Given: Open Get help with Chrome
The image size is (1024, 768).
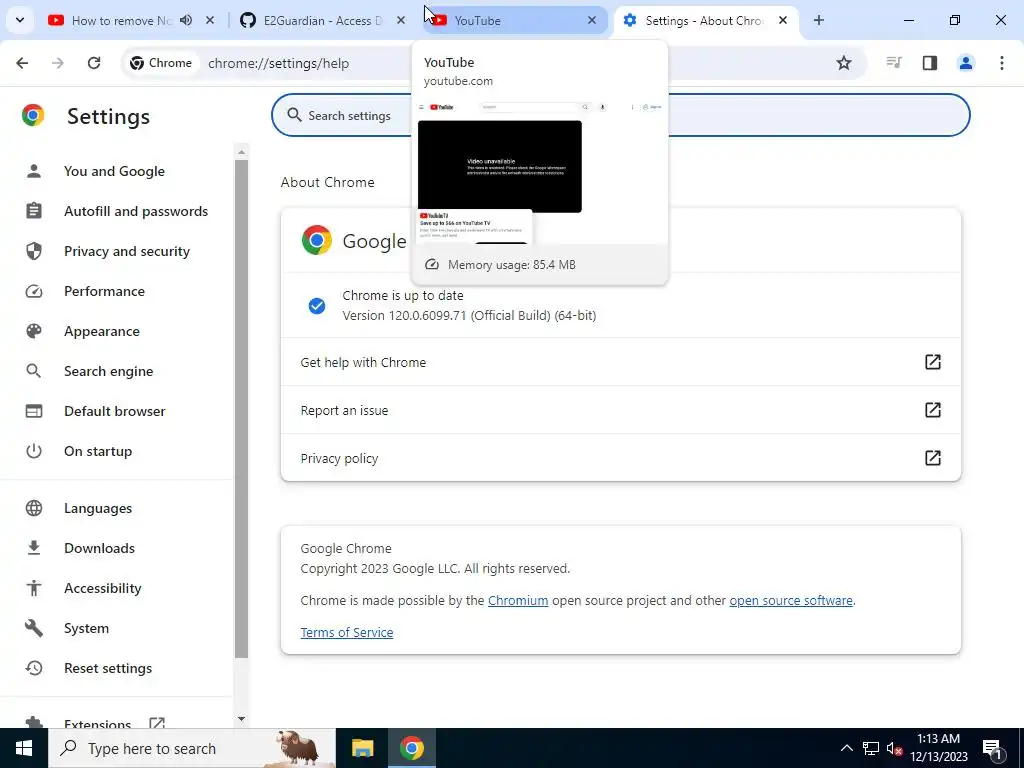Looking at the screenshot, I should pyautogui.click(x=620, y=362).
